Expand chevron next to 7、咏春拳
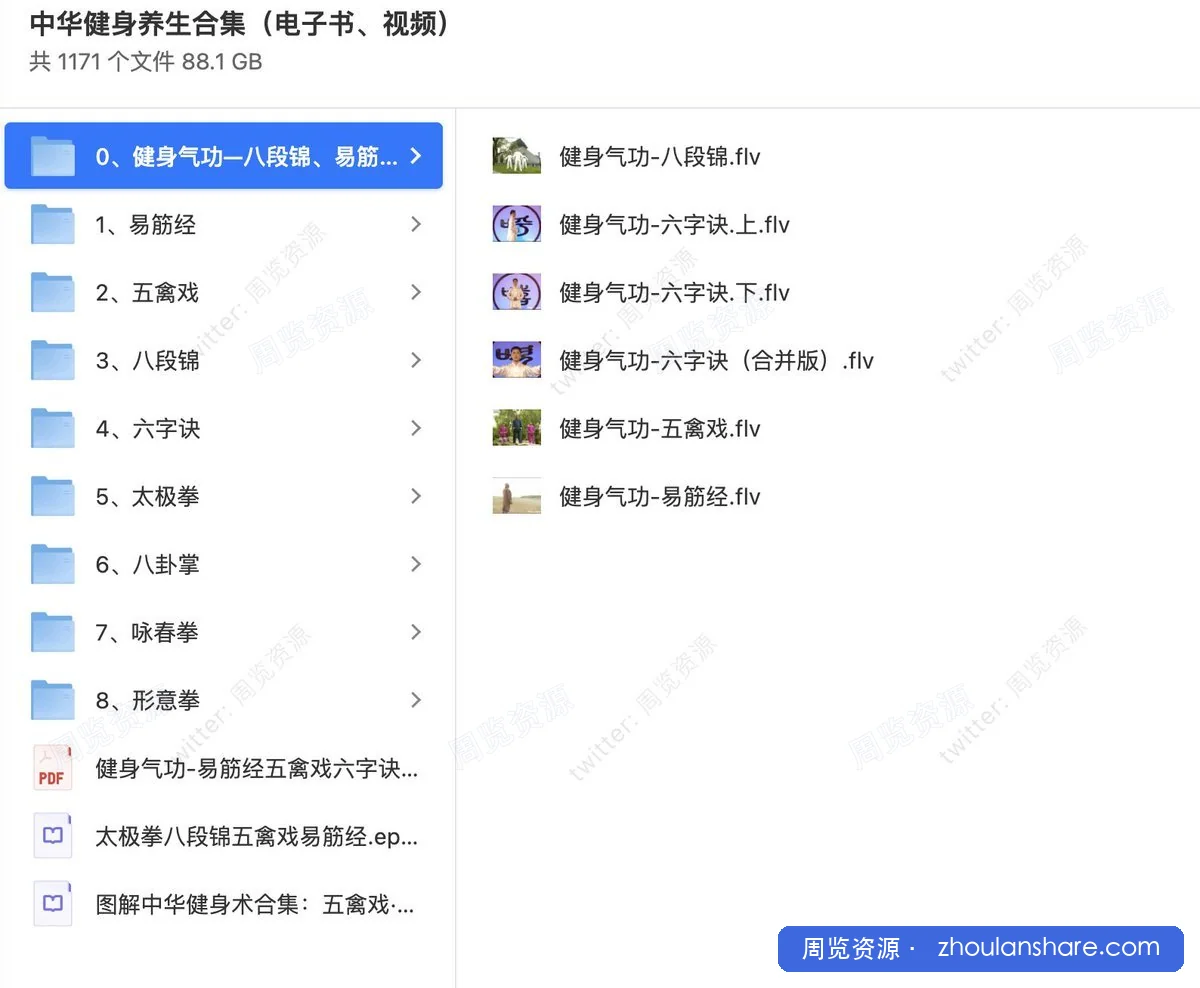The height and width of the screenshot is (988, 1200). [416, 633]
